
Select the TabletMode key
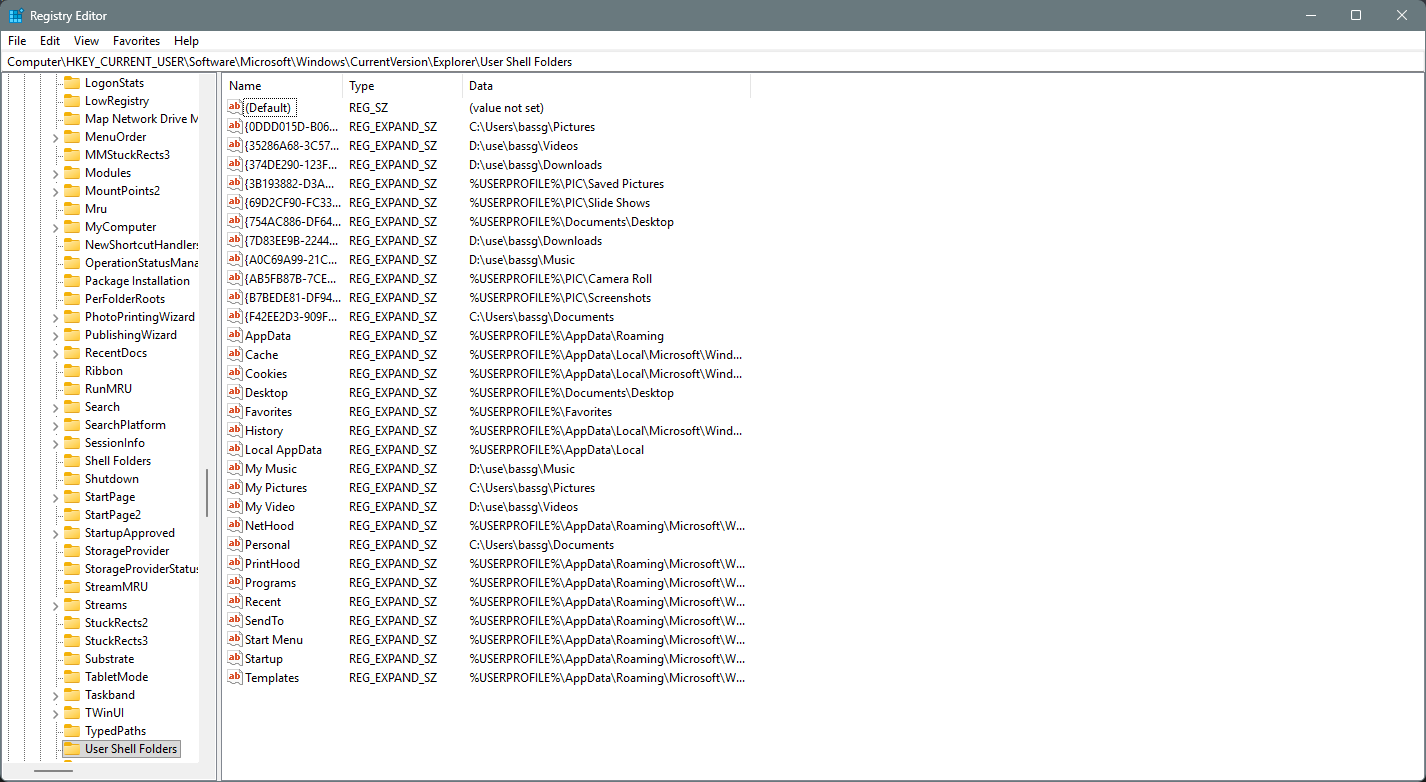click(x=116, y=677)
